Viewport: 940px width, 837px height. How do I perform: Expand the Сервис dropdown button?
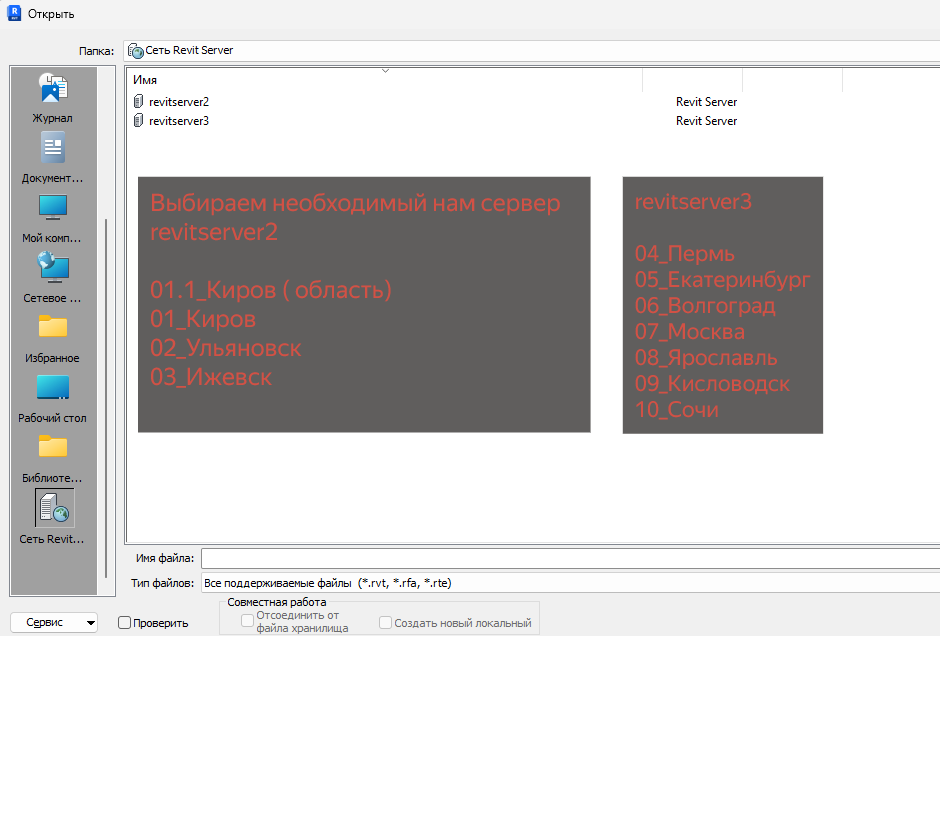pos(54,622)
